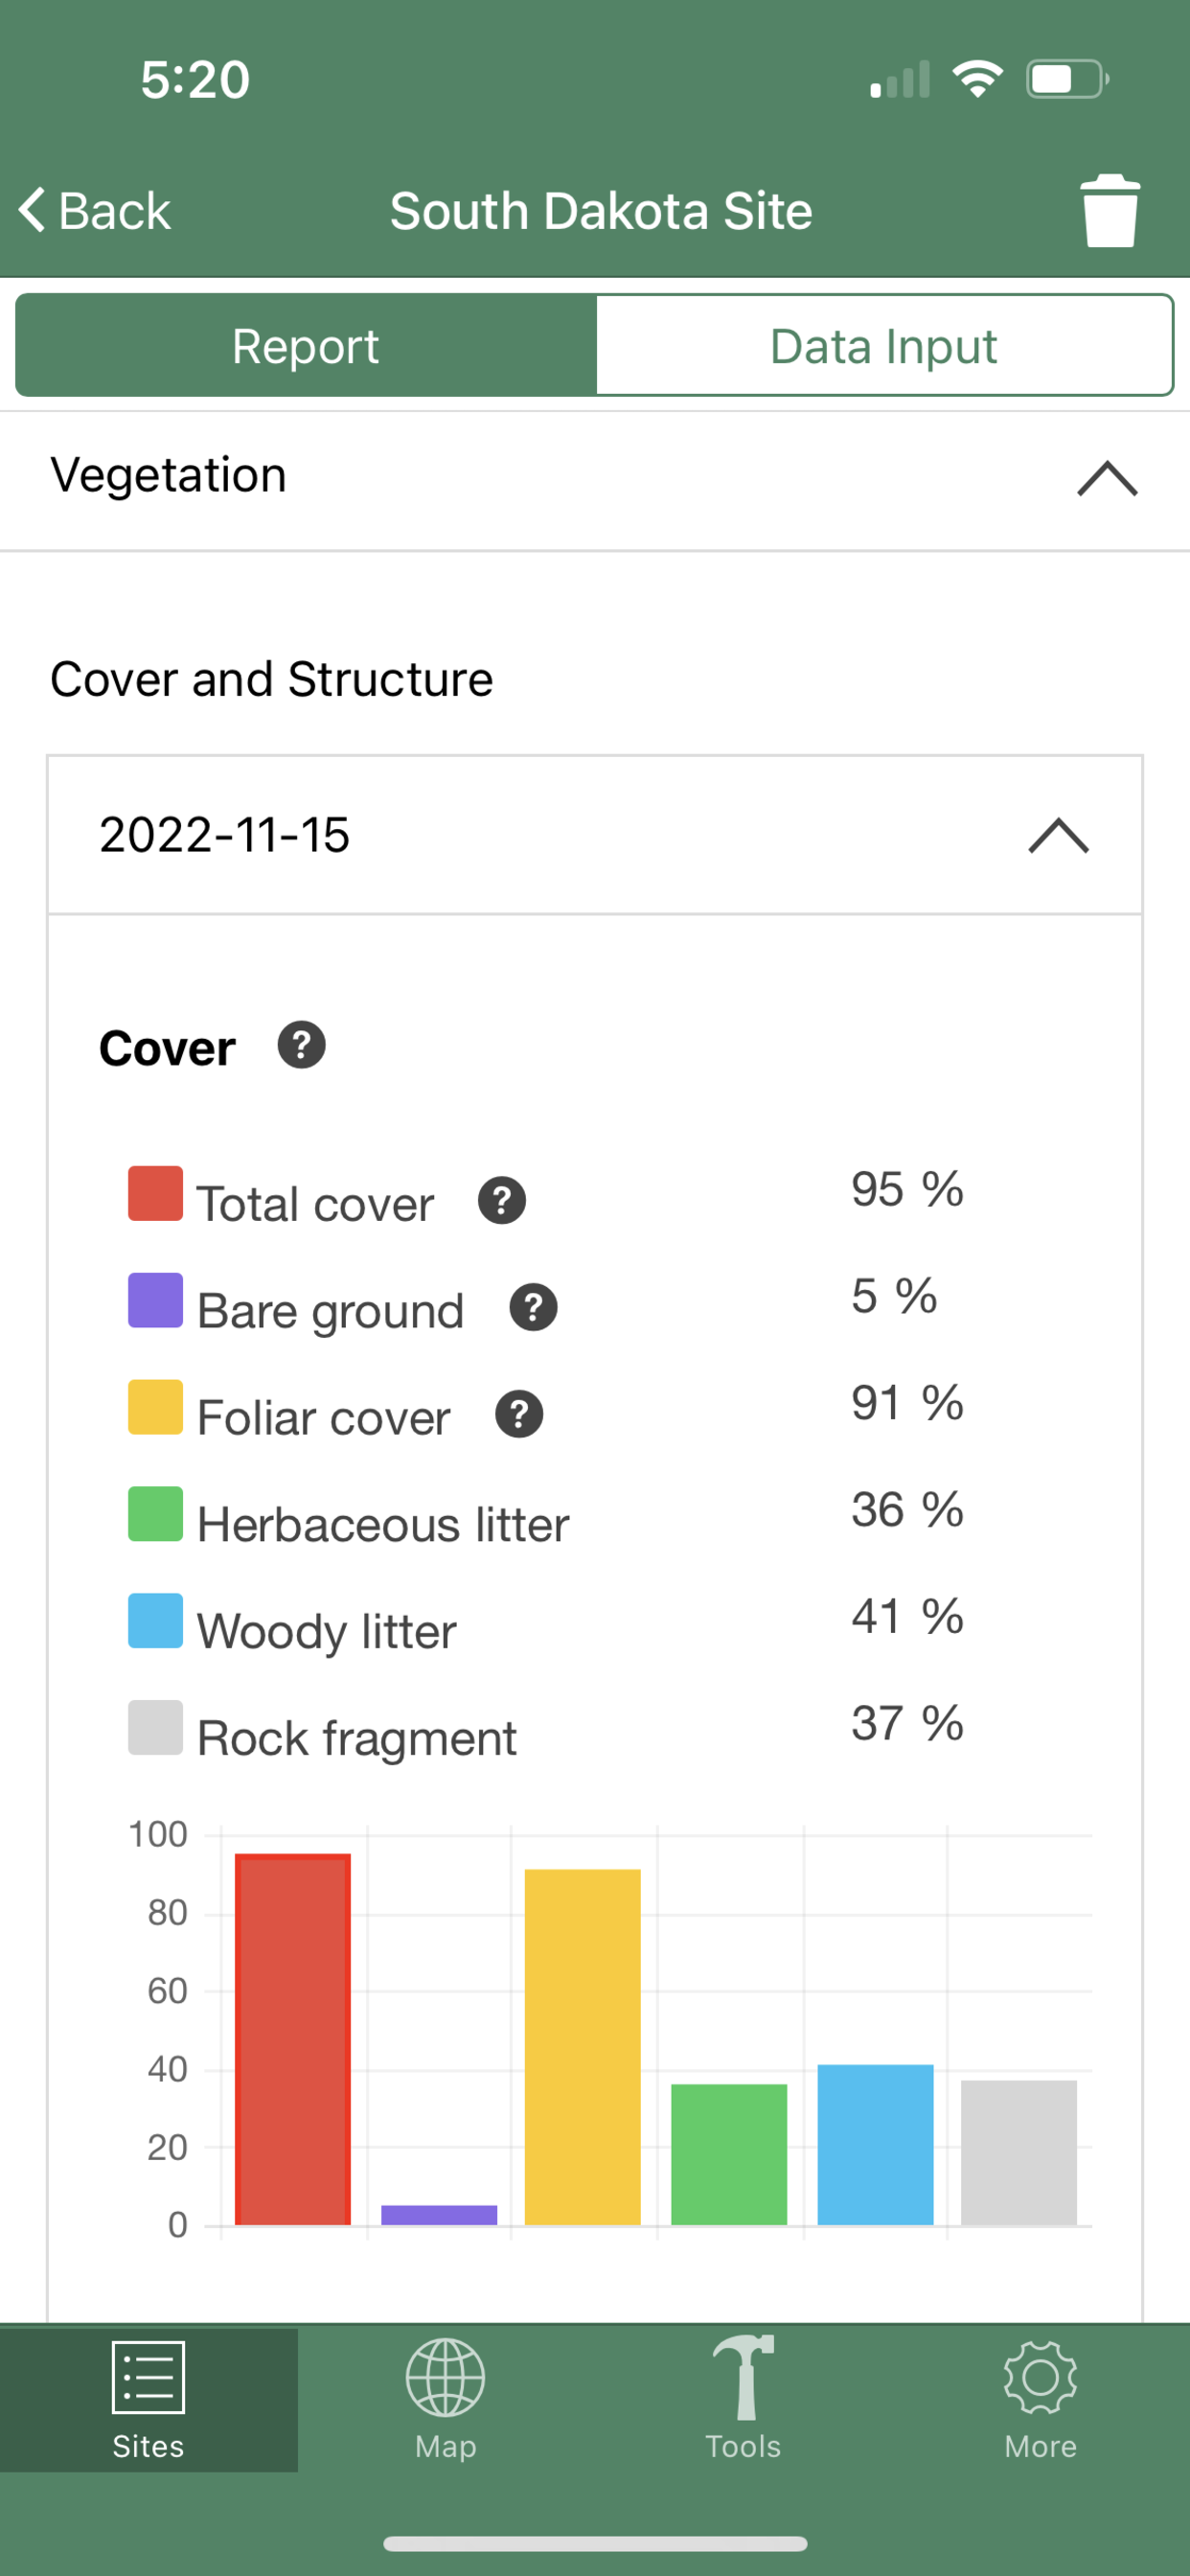
Task: Go Back to previous screen
Action: coord(95,211)
